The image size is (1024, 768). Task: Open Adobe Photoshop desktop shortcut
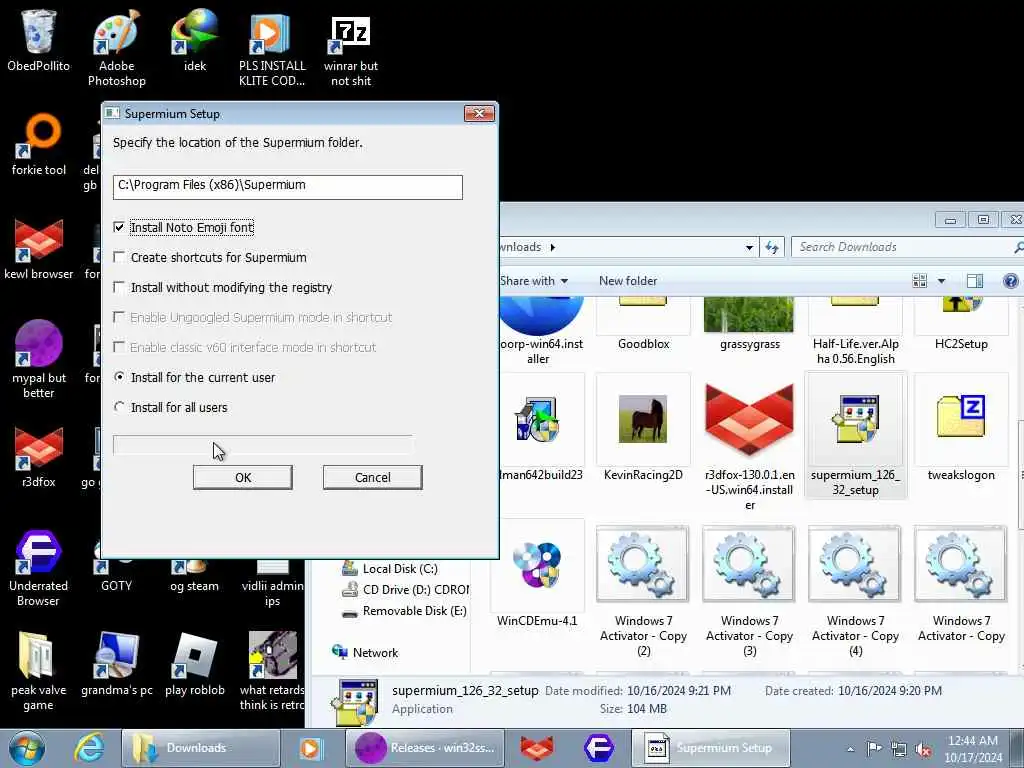[x=117, y=48]
